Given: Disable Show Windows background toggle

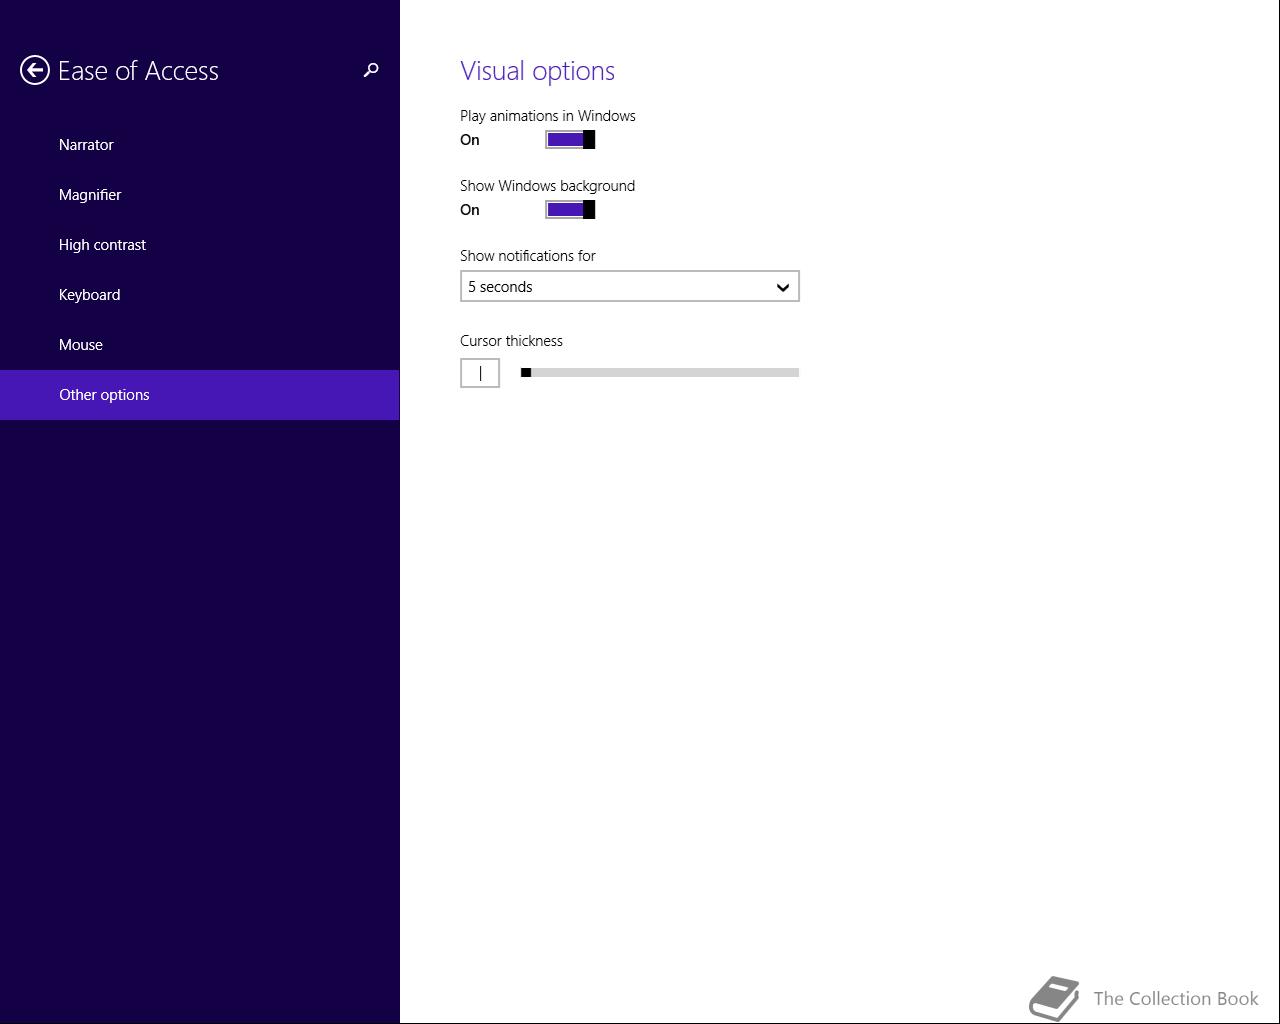Looking at the screenshot, I should [570, 210].
